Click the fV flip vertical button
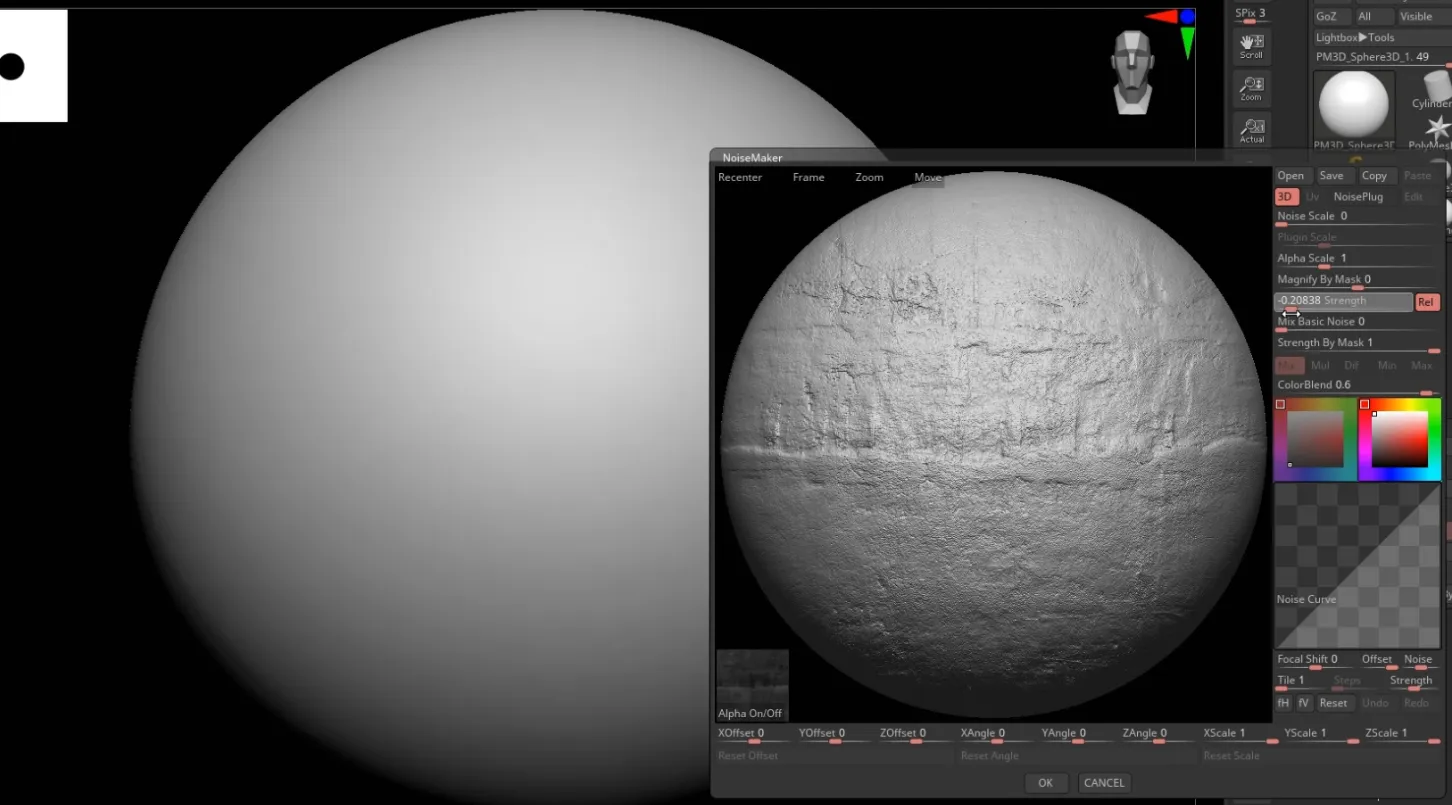This screenshot has height=805, width=1452. [1303, 703]
